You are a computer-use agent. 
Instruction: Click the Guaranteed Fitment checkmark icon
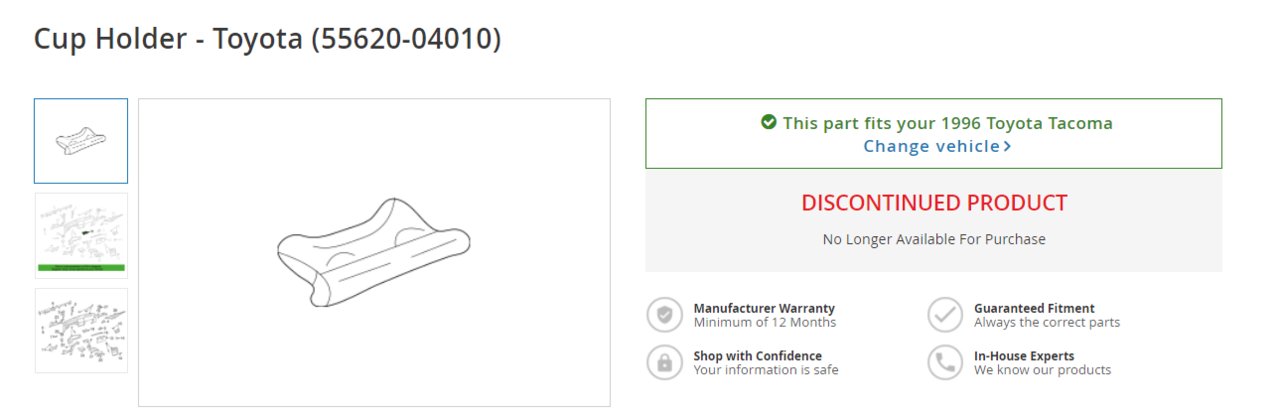click(944, 315)
